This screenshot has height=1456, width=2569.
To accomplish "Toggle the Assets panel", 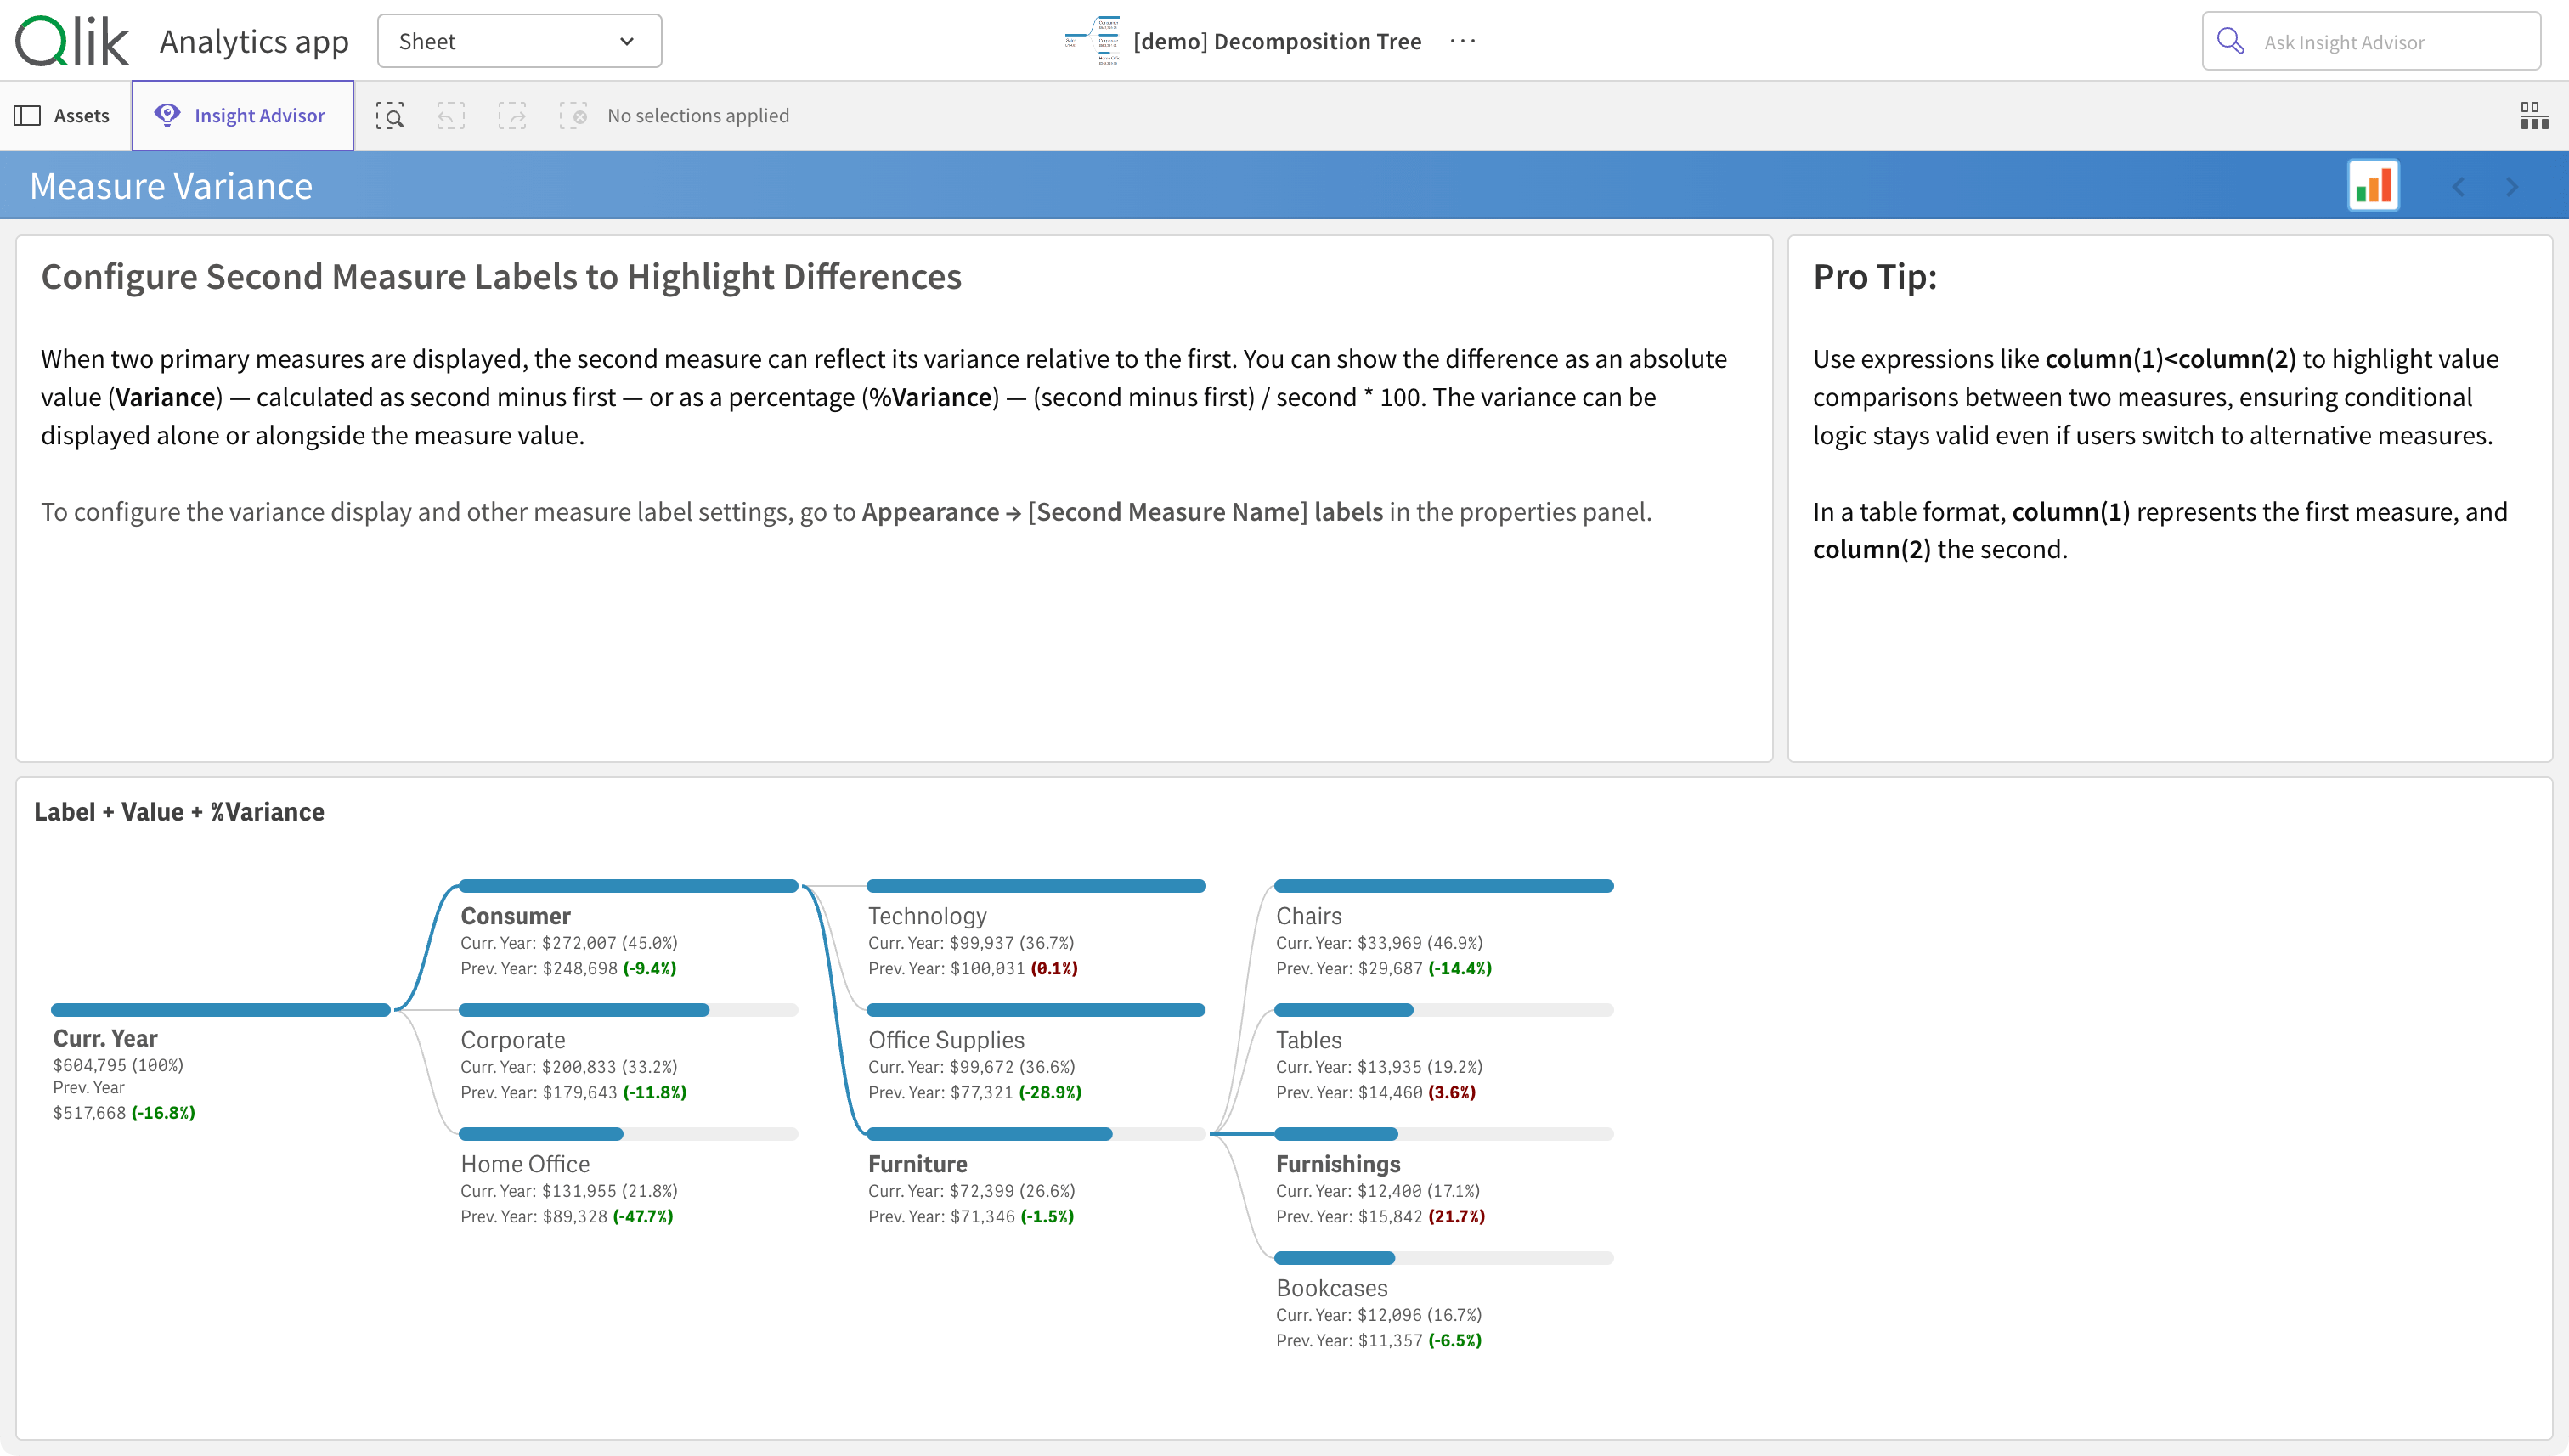I will [63, 116].
